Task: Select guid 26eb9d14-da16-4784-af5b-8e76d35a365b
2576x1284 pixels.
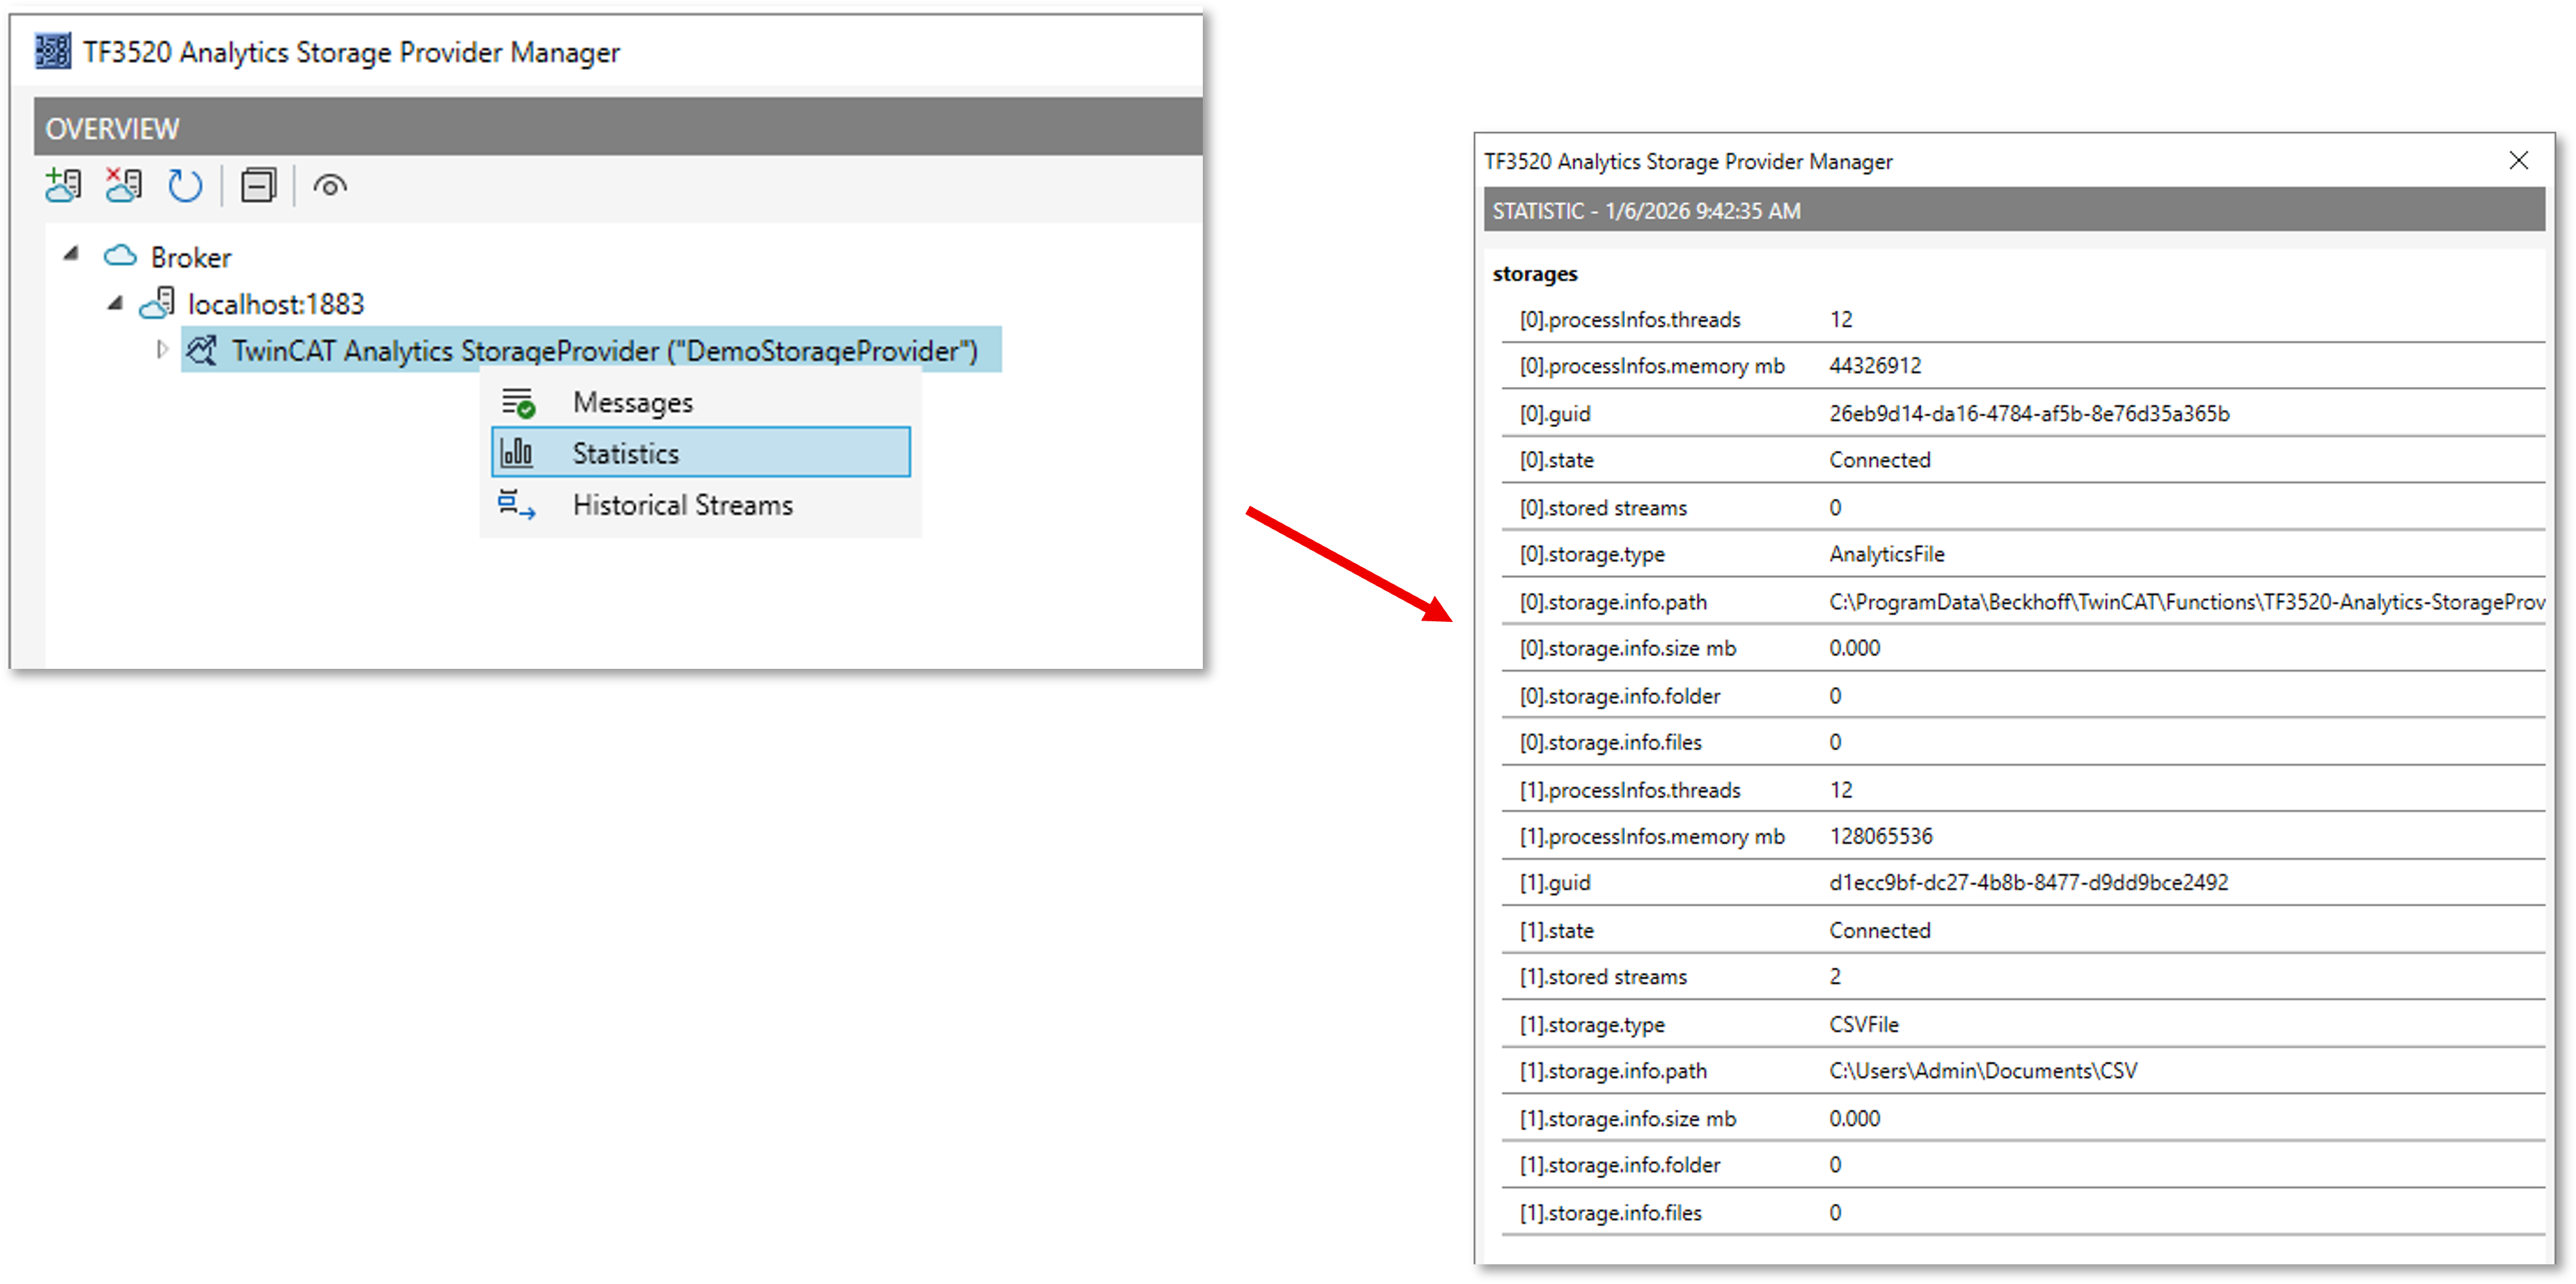Action: tap(2029, 413)
